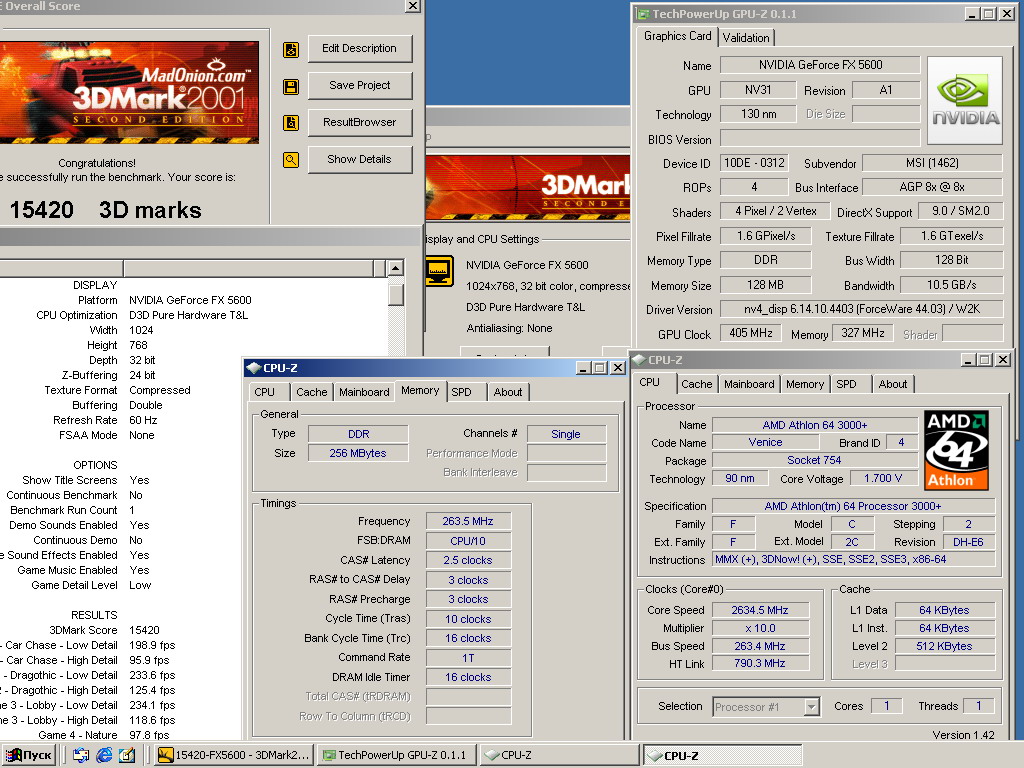Click the Memory clock 327 MHz field
The height and width of the screenshot is (768, 1024).
coord(863,333)
